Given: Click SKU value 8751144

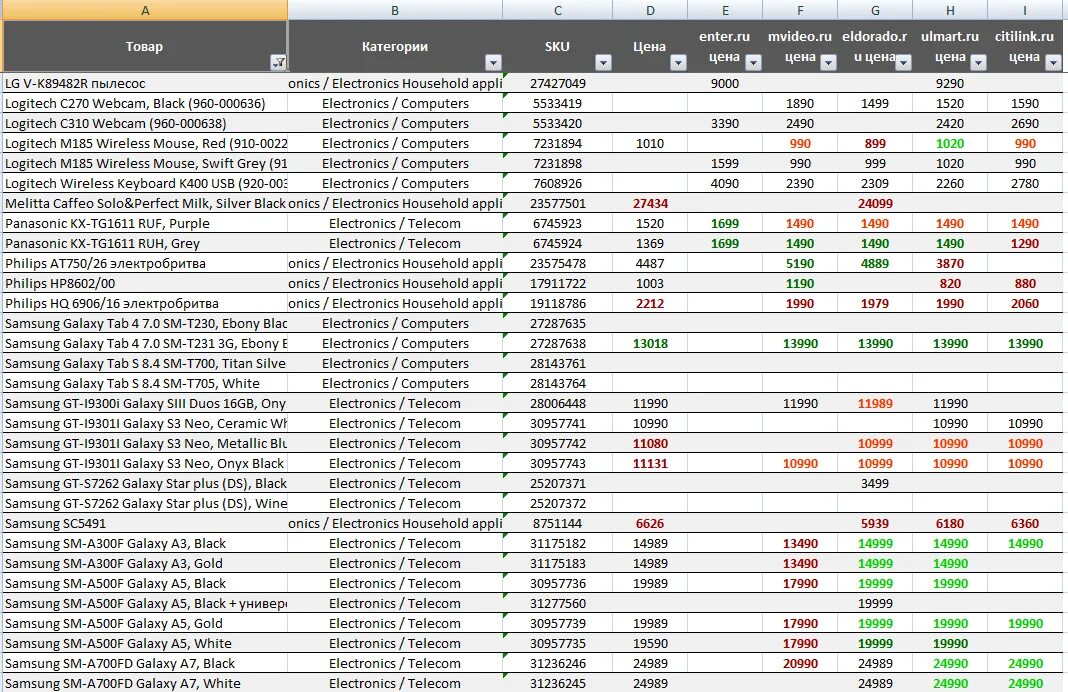Looking at the screenshot, I should [558, 524].
